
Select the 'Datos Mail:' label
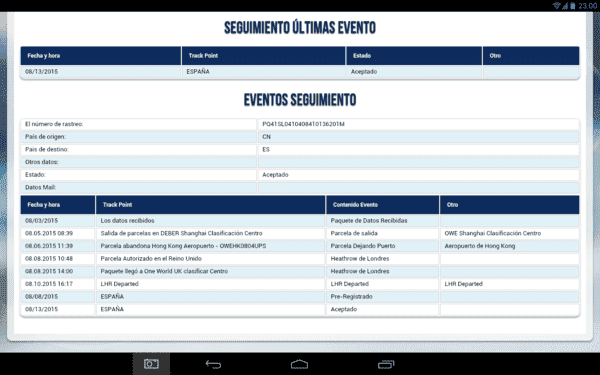[x=40, y=187]
